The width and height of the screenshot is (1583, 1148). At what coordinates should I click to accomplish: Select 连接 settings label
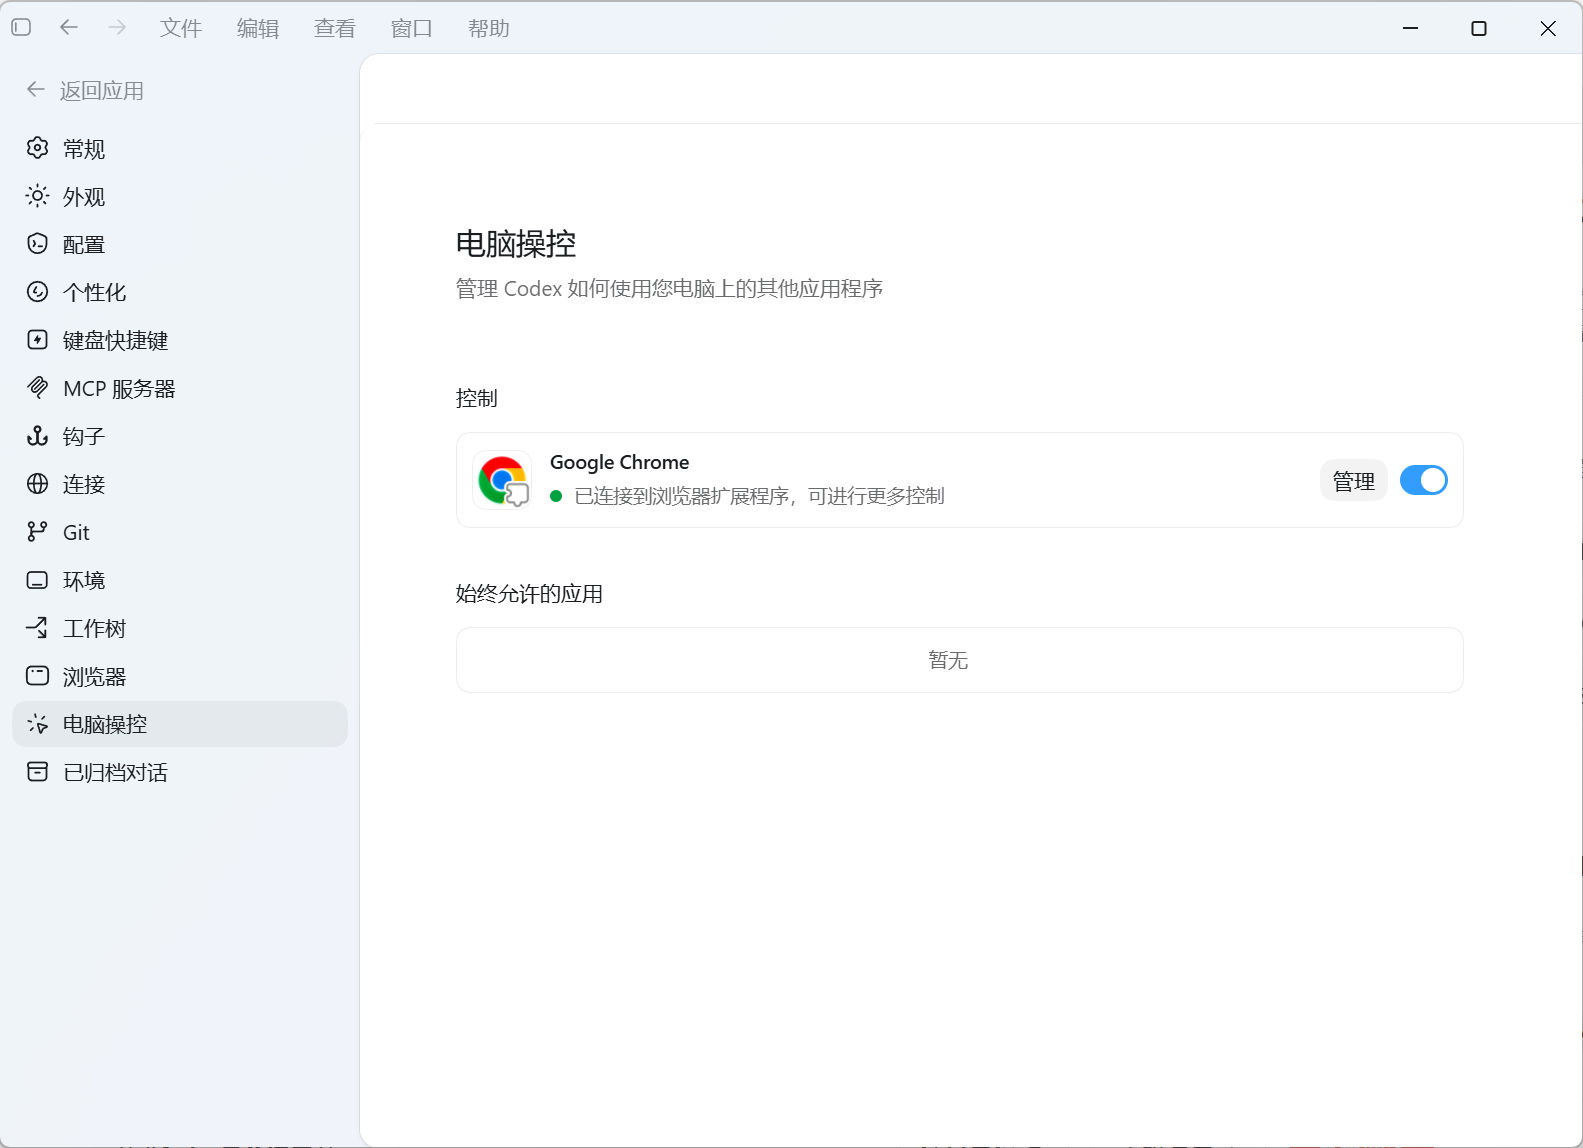point(84,485)
